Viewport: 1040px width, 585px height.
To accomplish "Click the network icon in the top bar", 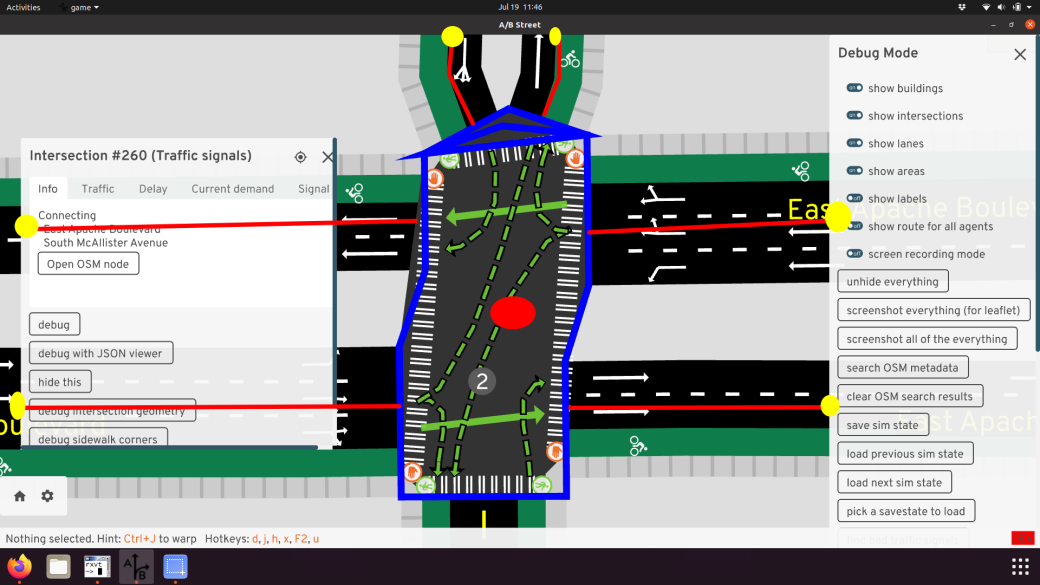I will click(986, 7).
